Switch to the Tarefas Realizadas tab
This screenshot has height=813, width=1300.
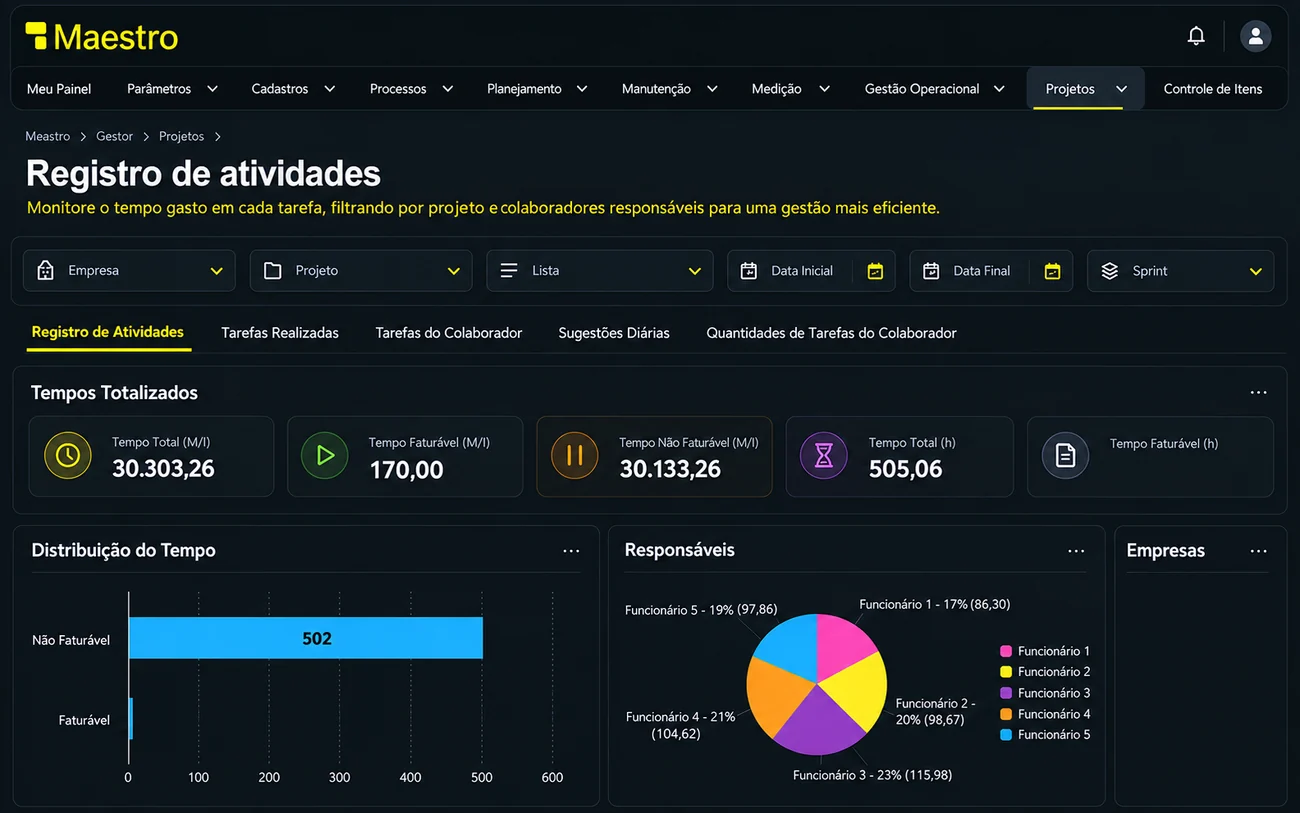click(280, 333)
